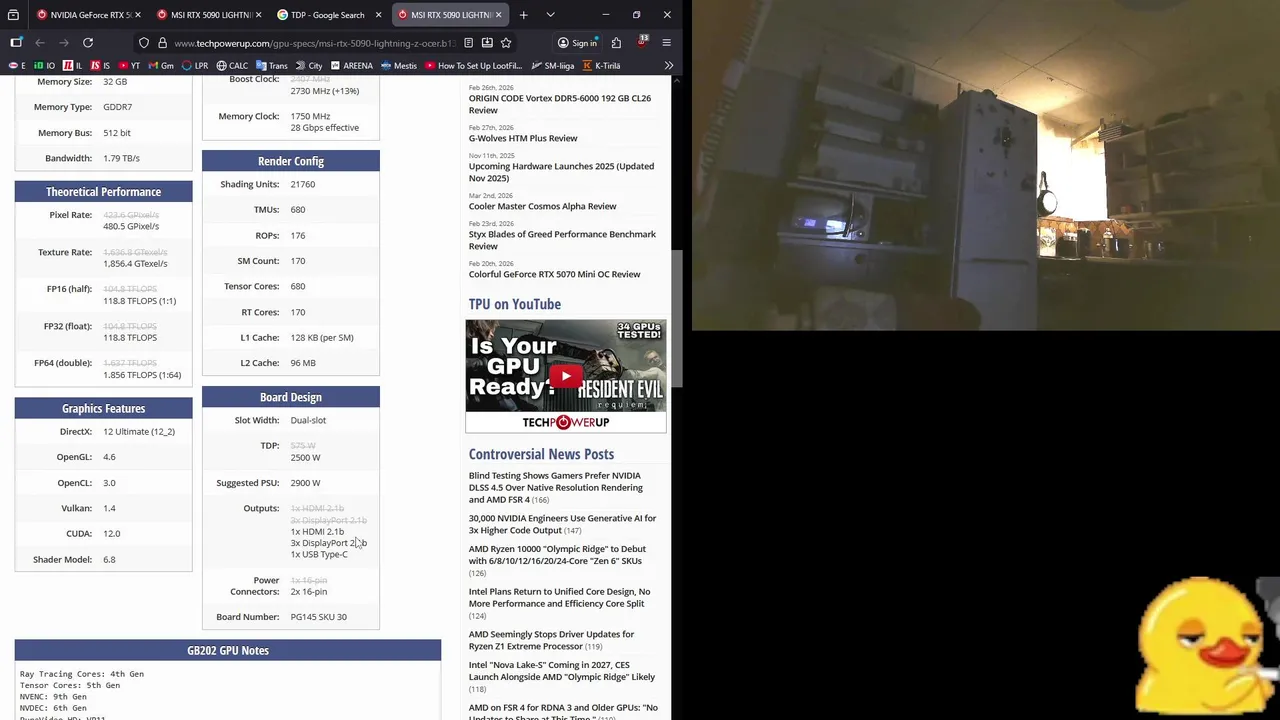Open AMD Stops Driver Updates Ryzen Z1 post
Image resolution: width=1280 pixels, height=720 pixels.
(552, 640)
